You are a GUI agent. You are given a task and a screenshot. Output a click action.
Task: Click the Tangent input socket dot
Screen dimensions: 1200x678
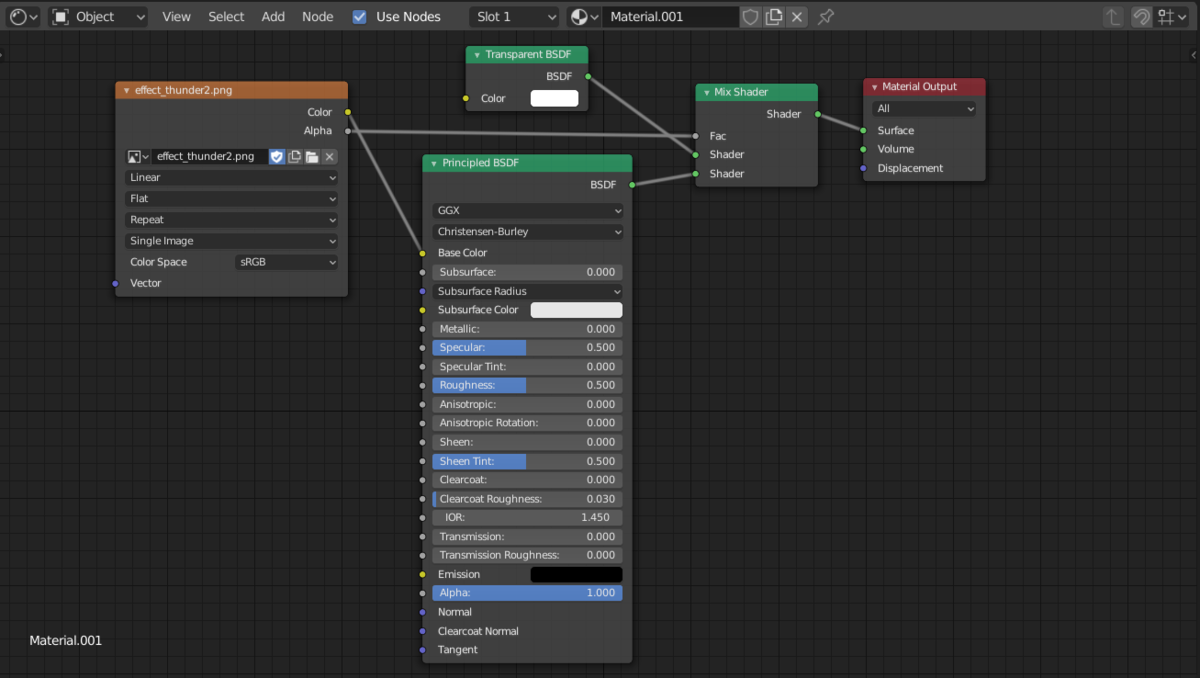tap(423, 650)
